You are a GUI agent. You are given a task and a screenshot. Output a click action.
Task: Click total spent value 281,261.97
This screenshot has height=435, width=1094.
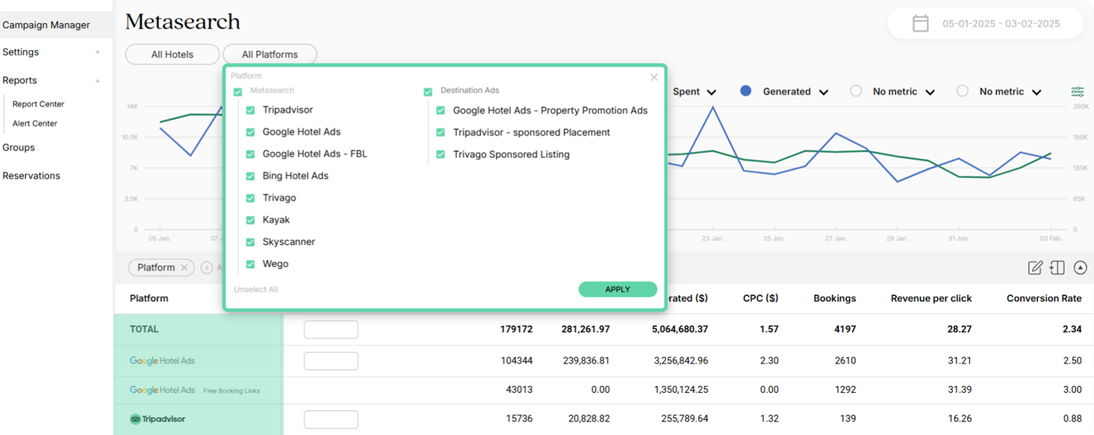[x=585, y=329]
